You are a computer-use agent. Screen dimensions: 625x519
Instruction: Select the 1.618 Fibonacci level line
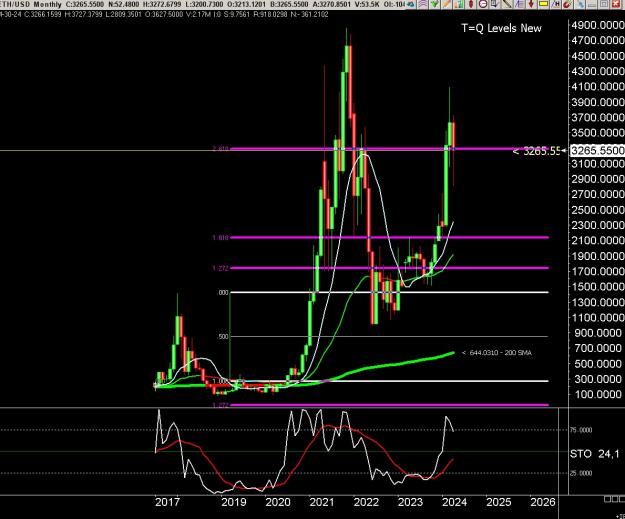(389, 238)
